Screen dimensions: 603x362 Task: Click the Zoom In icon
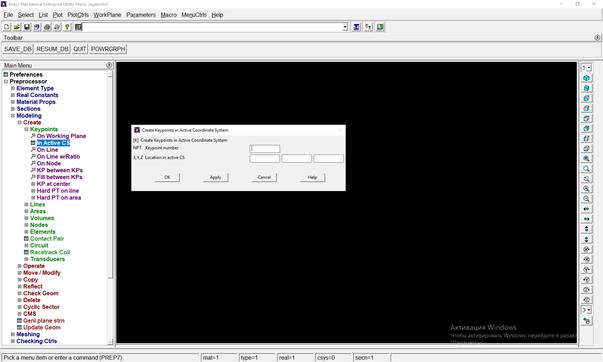(x=586, y=189)
